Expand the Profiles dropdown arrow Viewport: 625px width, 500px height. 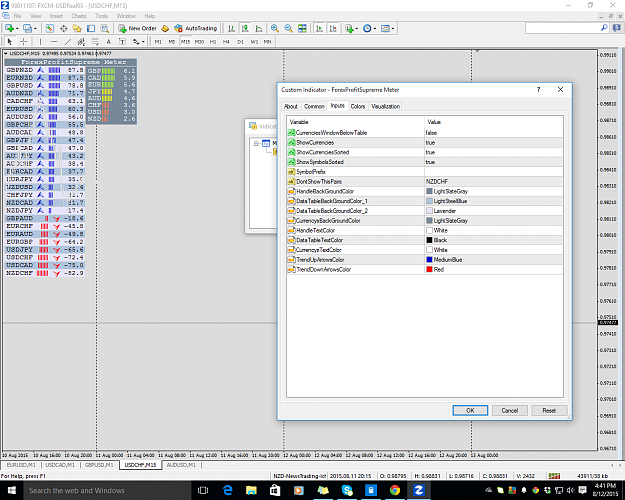(35, 29)
